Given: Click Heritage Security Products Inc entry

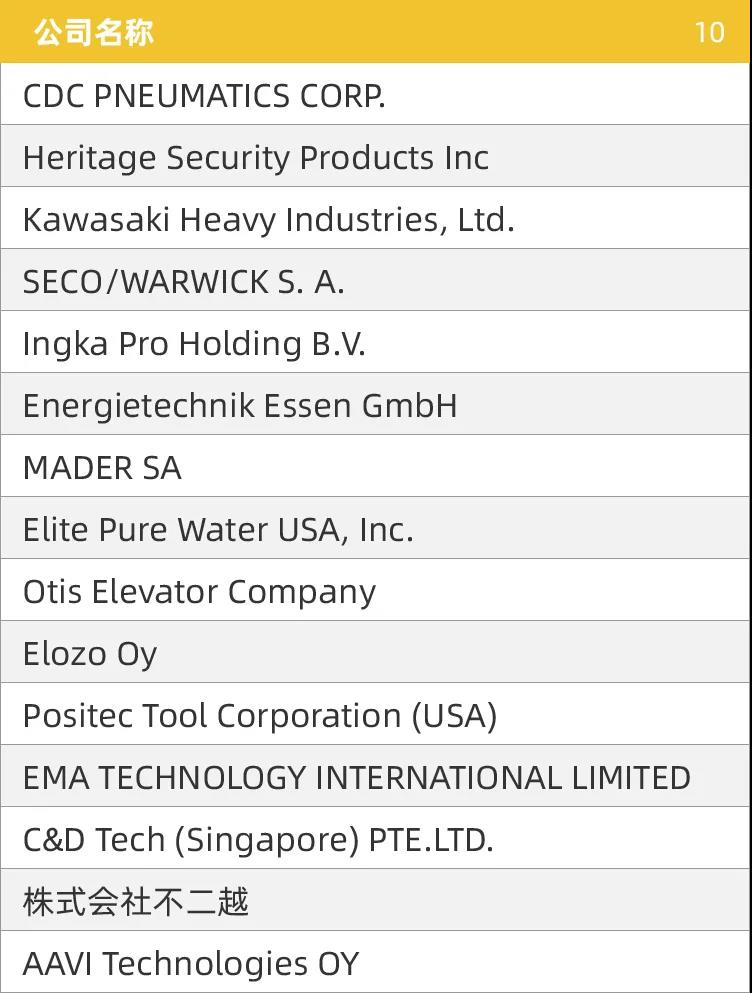Looking at the screenshot, I should [376, 156].
